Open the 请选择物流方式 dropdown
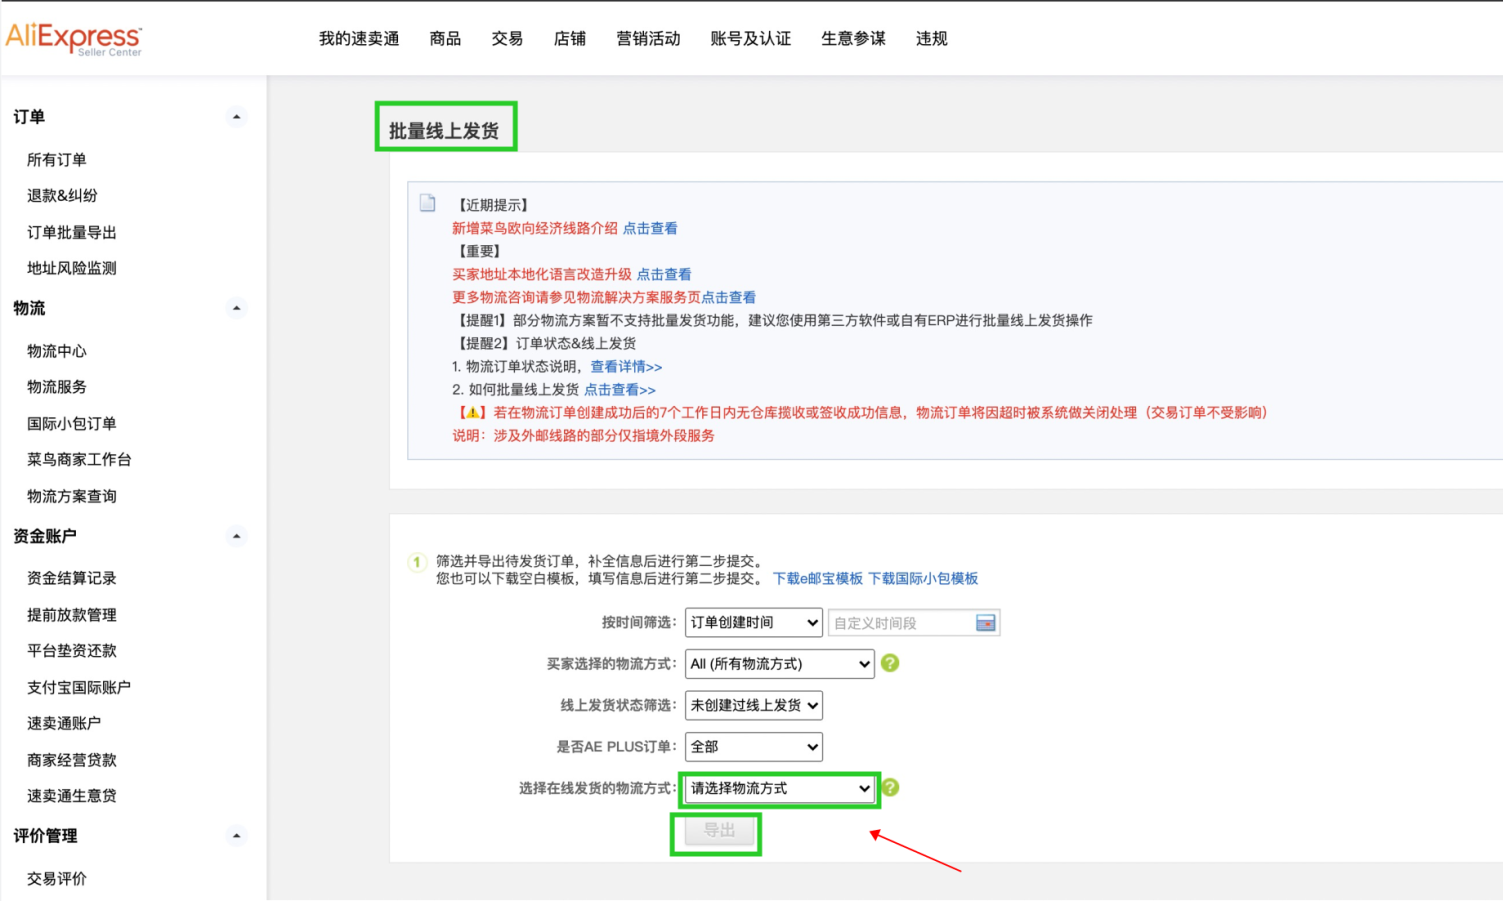Image resolution: width=1503 pixels, height=901 pixels. click(x=780, y=788)
